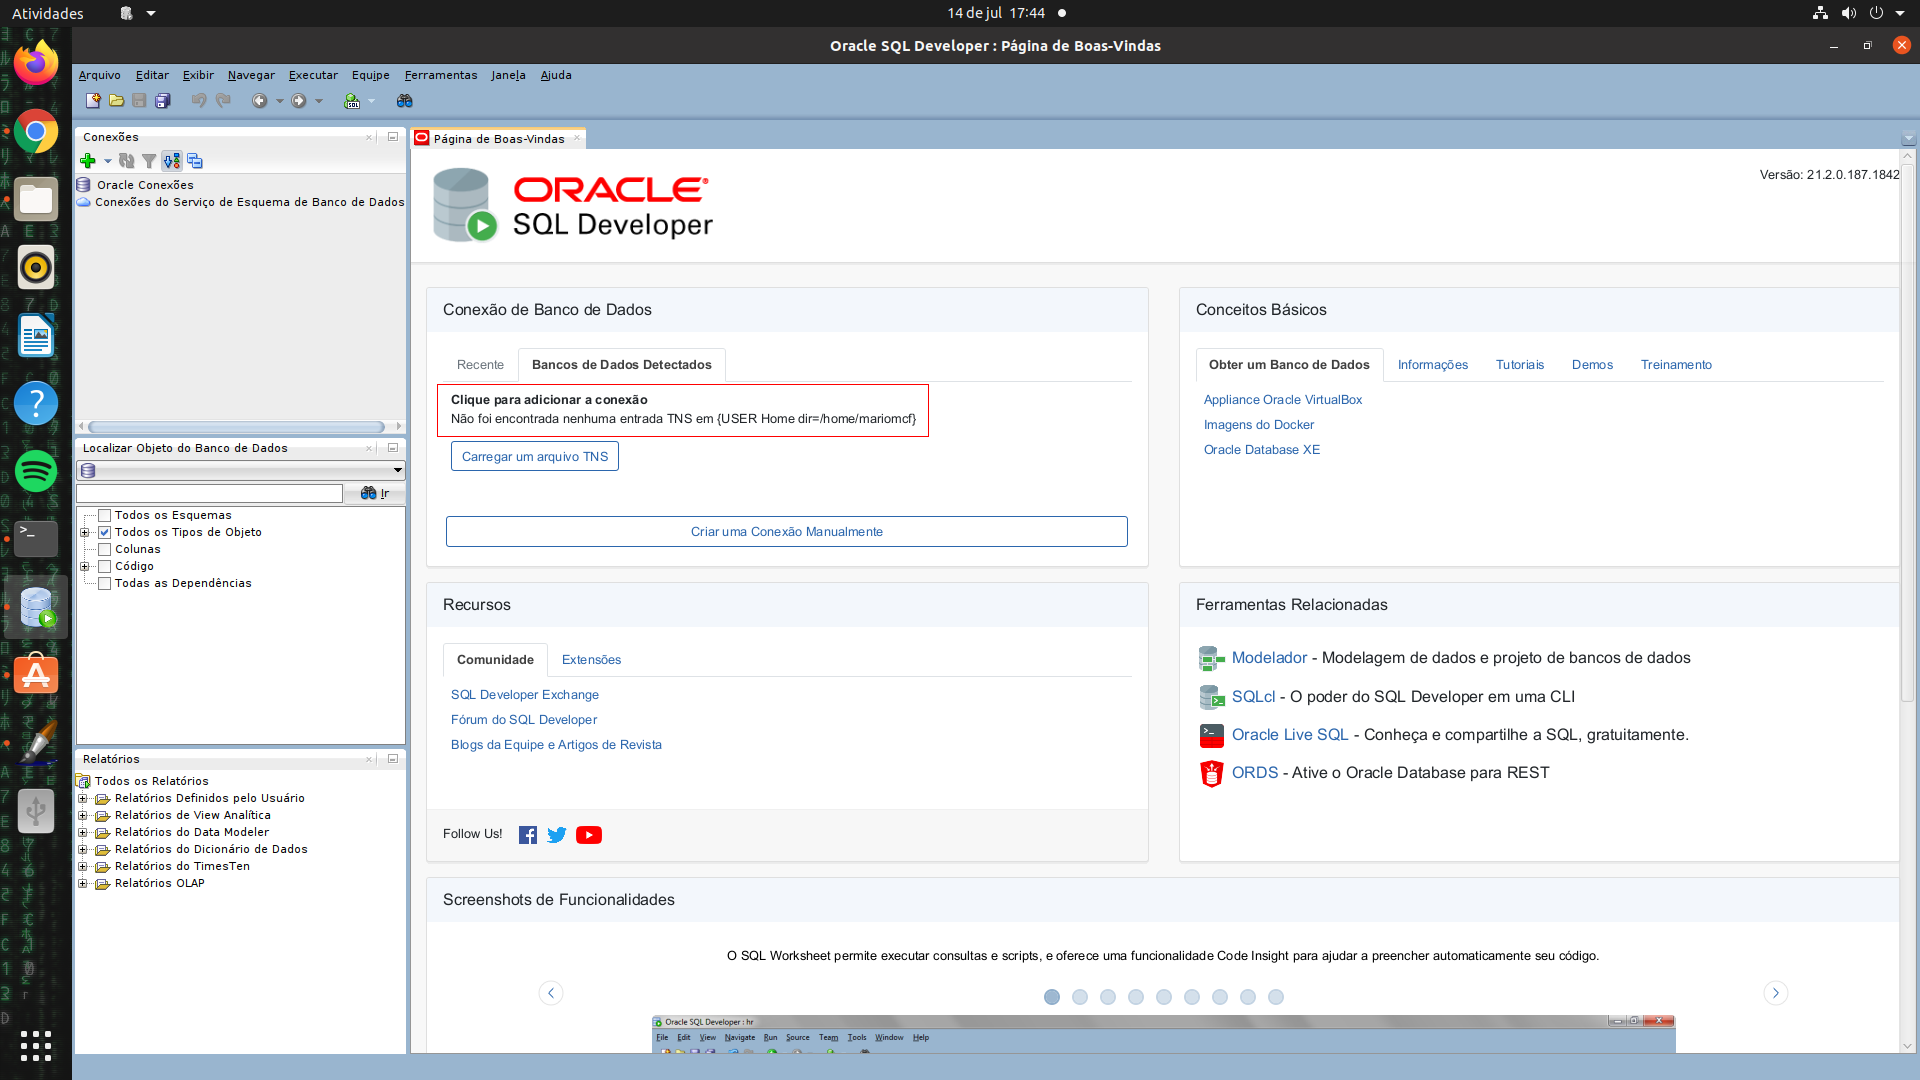Click Criar uma Conexão Manualmente button
This screenshot has height=1080, width=1920.
[787, 532]
